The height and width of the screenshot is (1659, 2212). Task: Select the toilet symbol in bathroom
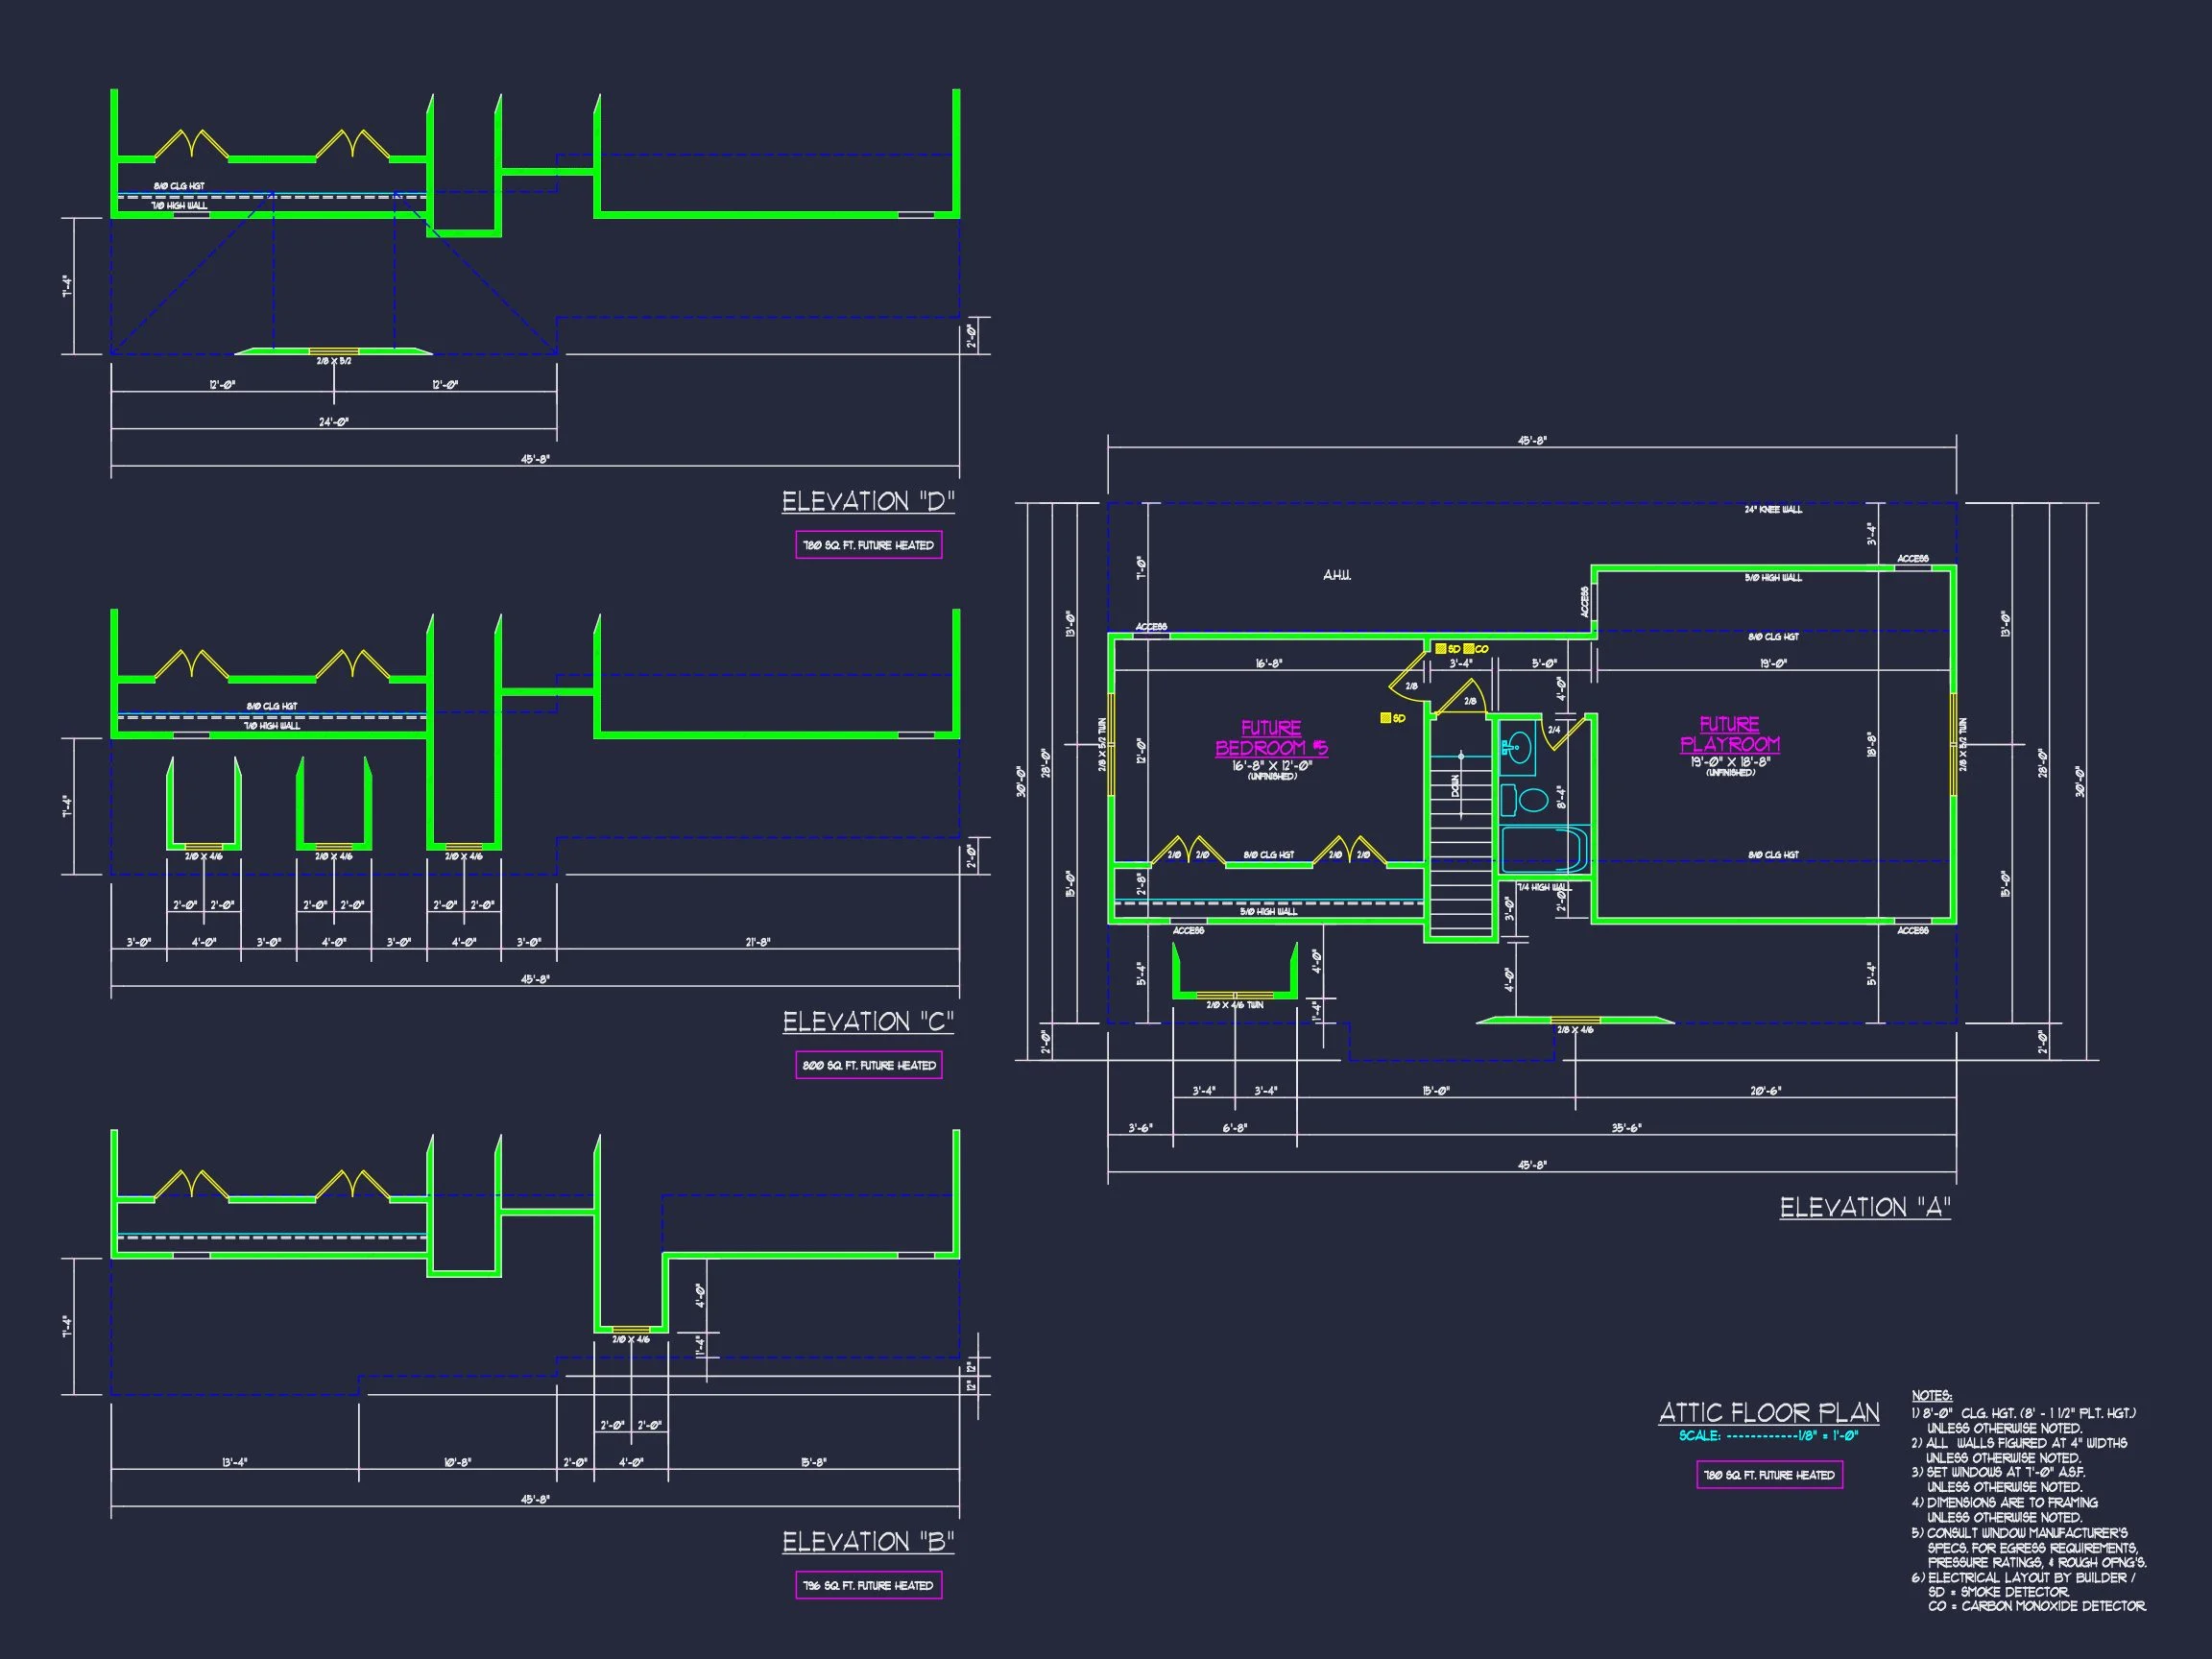pos(1531,799)
